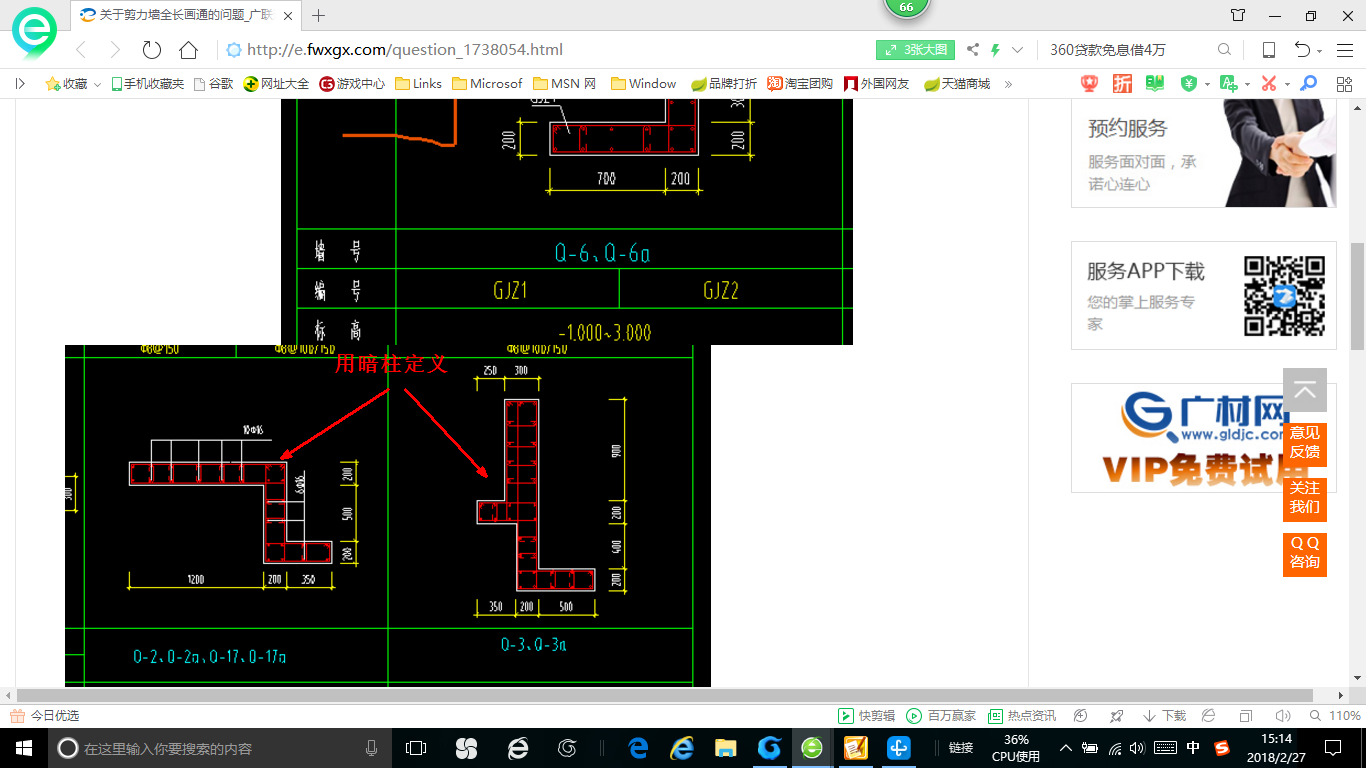The width and height of the screenshot is (1366, 768).
Task: Click the horizontal page scrollbar
Action: tap(665, 695)
